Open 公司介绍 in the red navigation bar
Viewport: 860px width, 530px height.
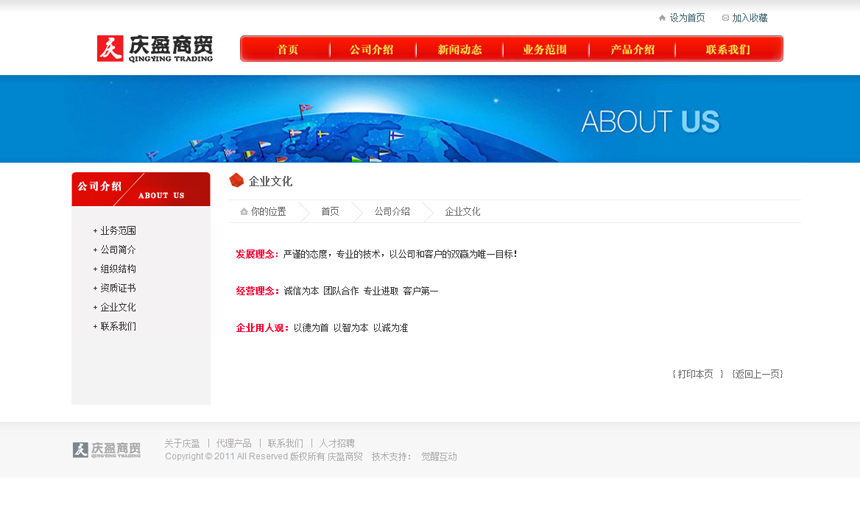coord(371,49)
